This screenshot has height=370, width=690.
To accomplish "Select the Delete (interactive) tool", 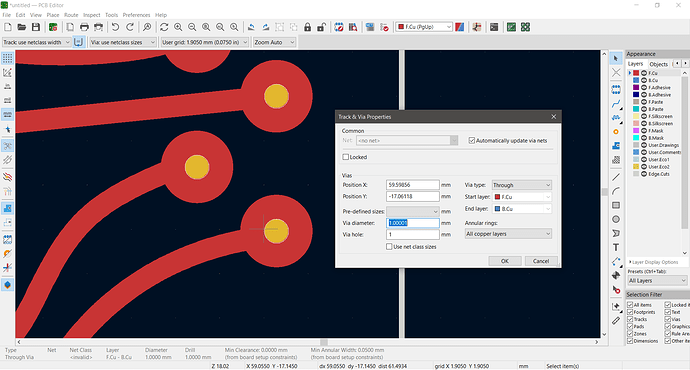I will [616, 290].
